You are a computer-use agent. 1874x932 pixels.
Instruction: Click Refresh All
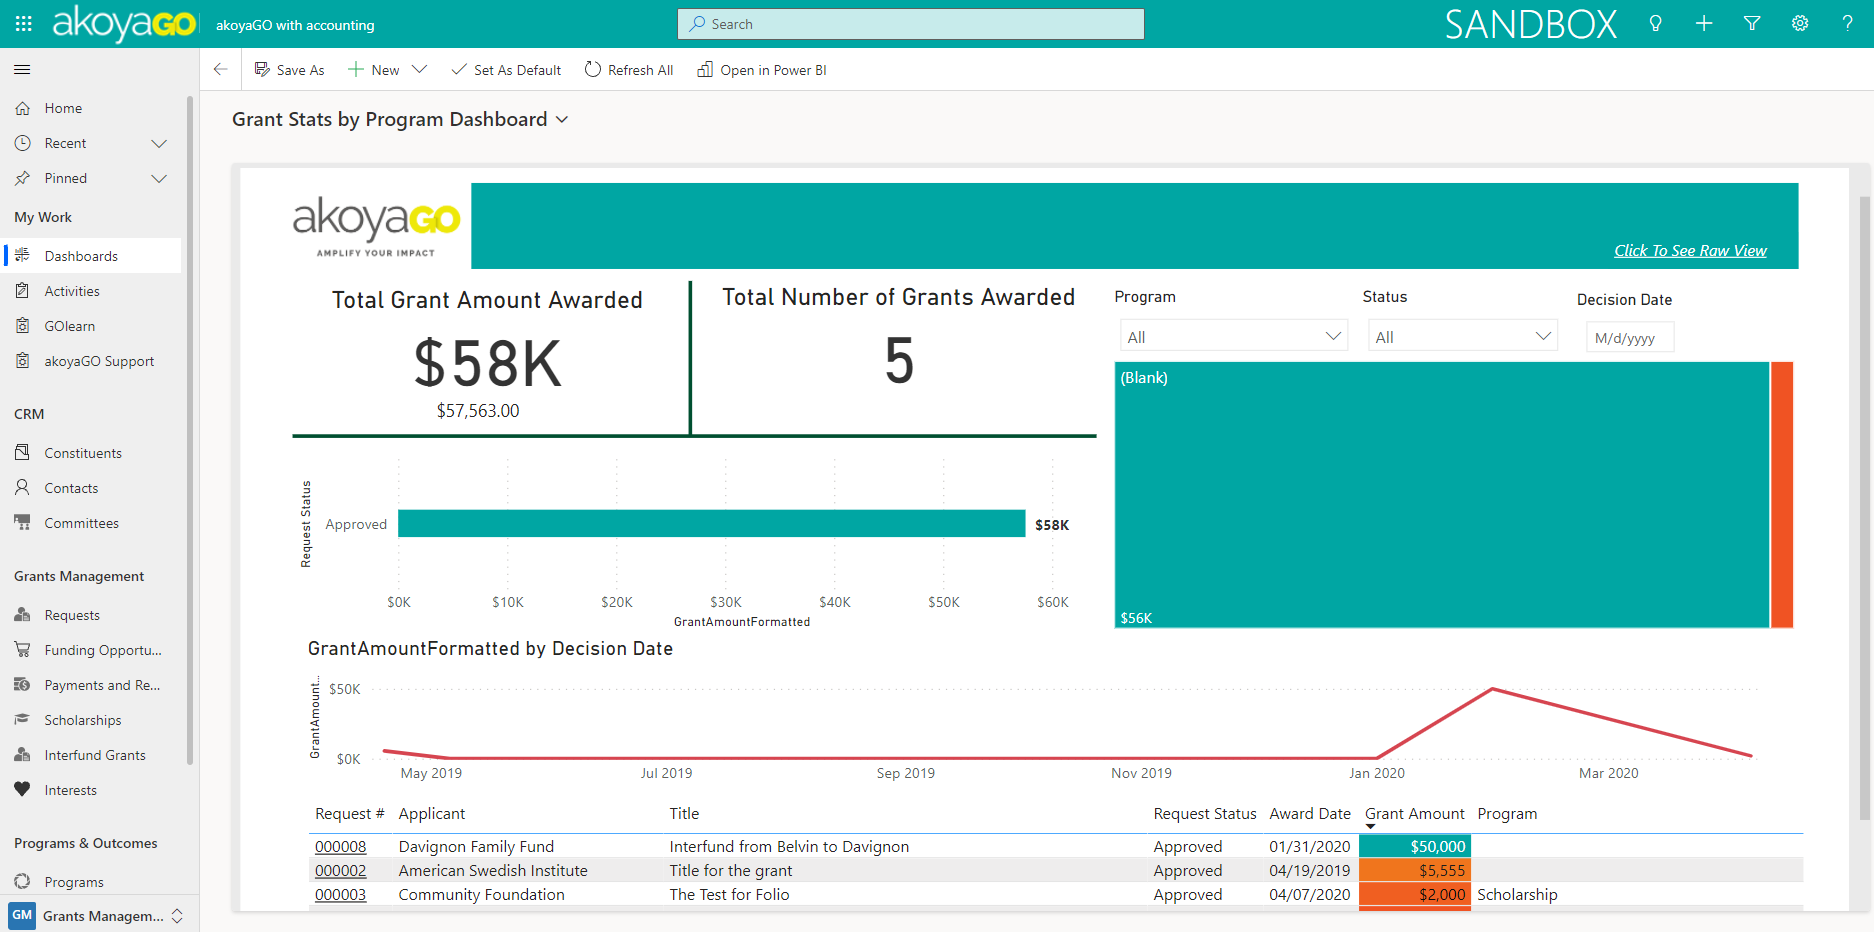[629, 69]
